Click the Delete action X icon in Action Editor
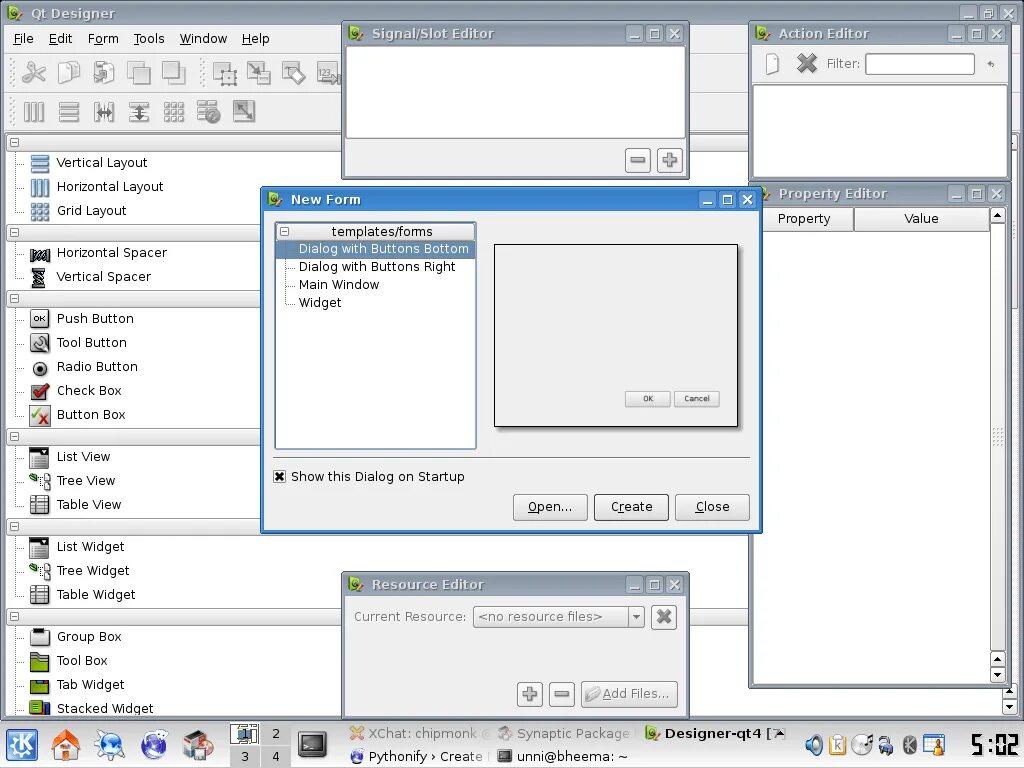1024x768 pixels. pos(807,63)
